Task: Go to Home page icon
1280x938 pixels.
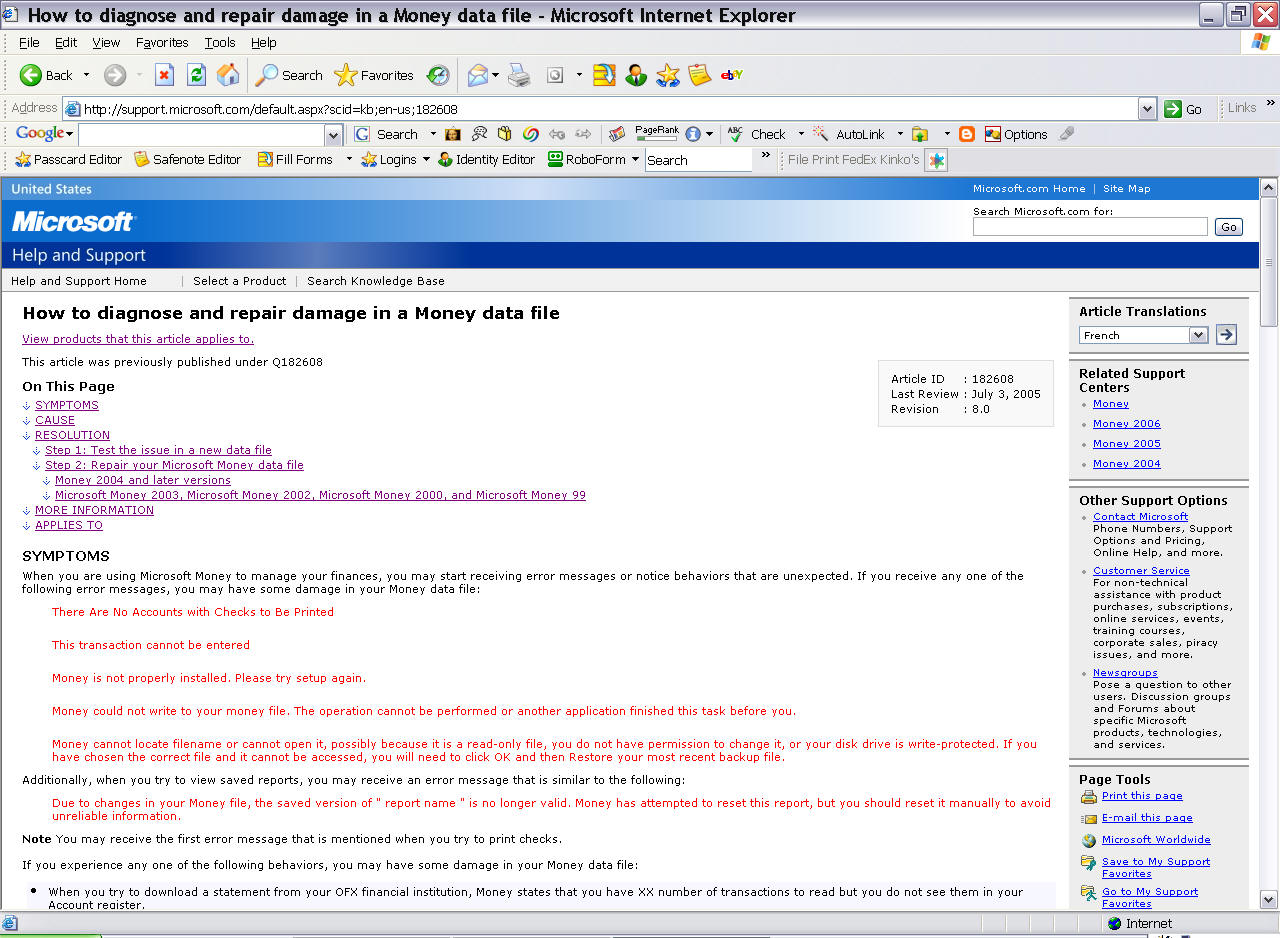Action: pyautogui.click(x=228, y=75)
